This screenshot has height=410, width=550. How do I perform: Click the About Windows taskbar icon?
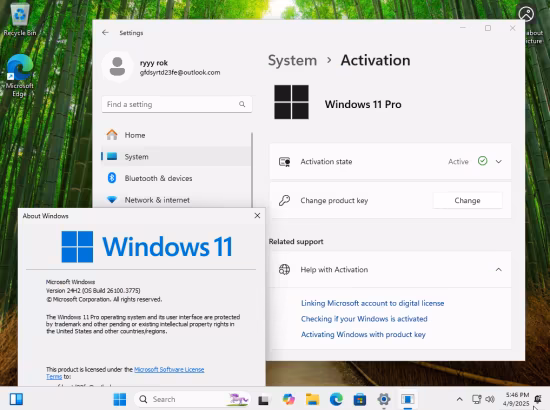(408, 399)
